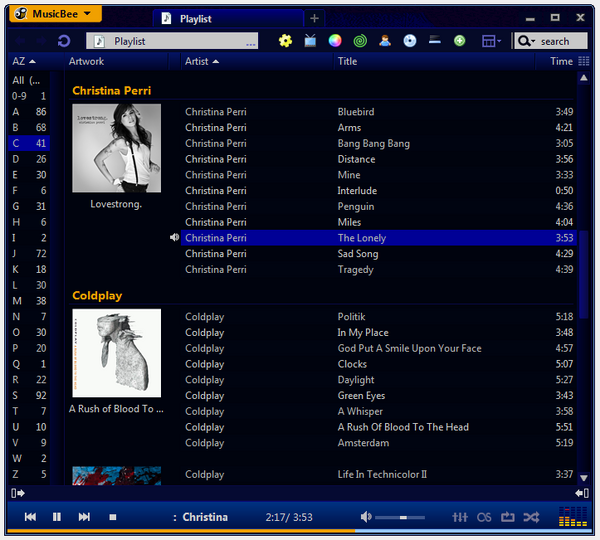Screen dimensions: 600x540
Task: Open the equalizer sliders icon
Action: (460, 517)
